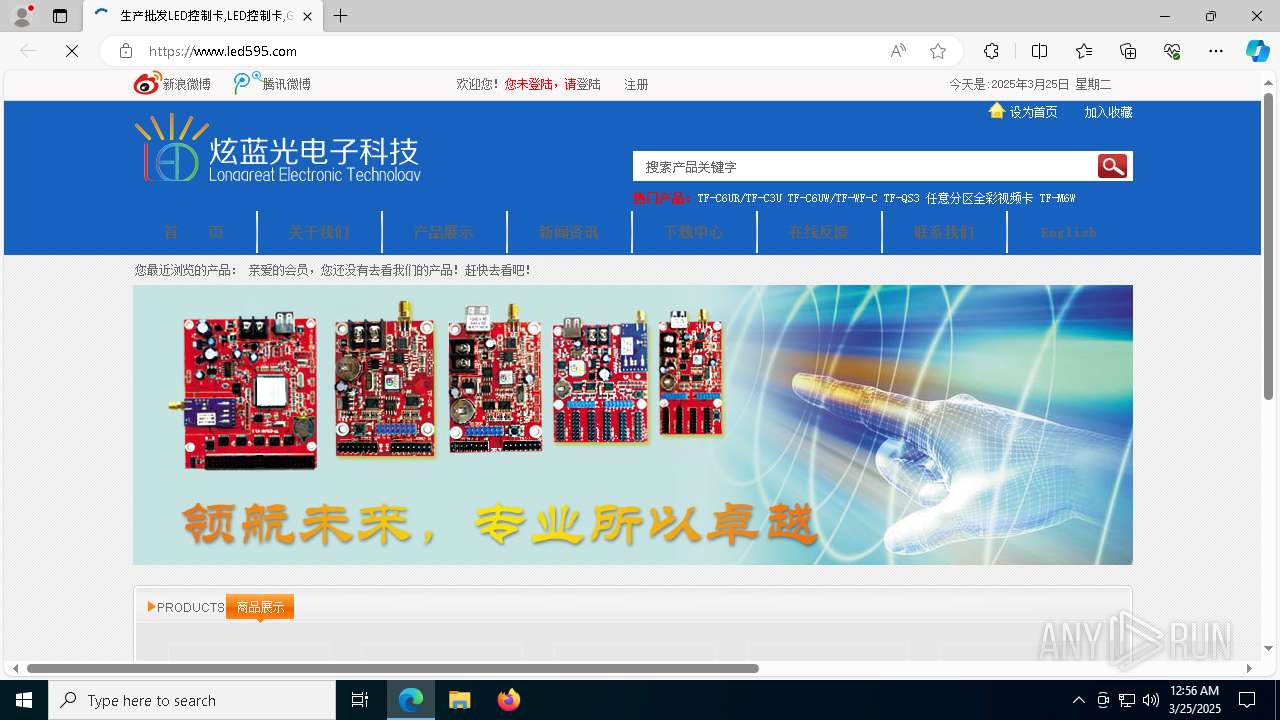The image size is (1280, 720).
Task: Open the network icon in system tray
Action: tap(1127, 700)
